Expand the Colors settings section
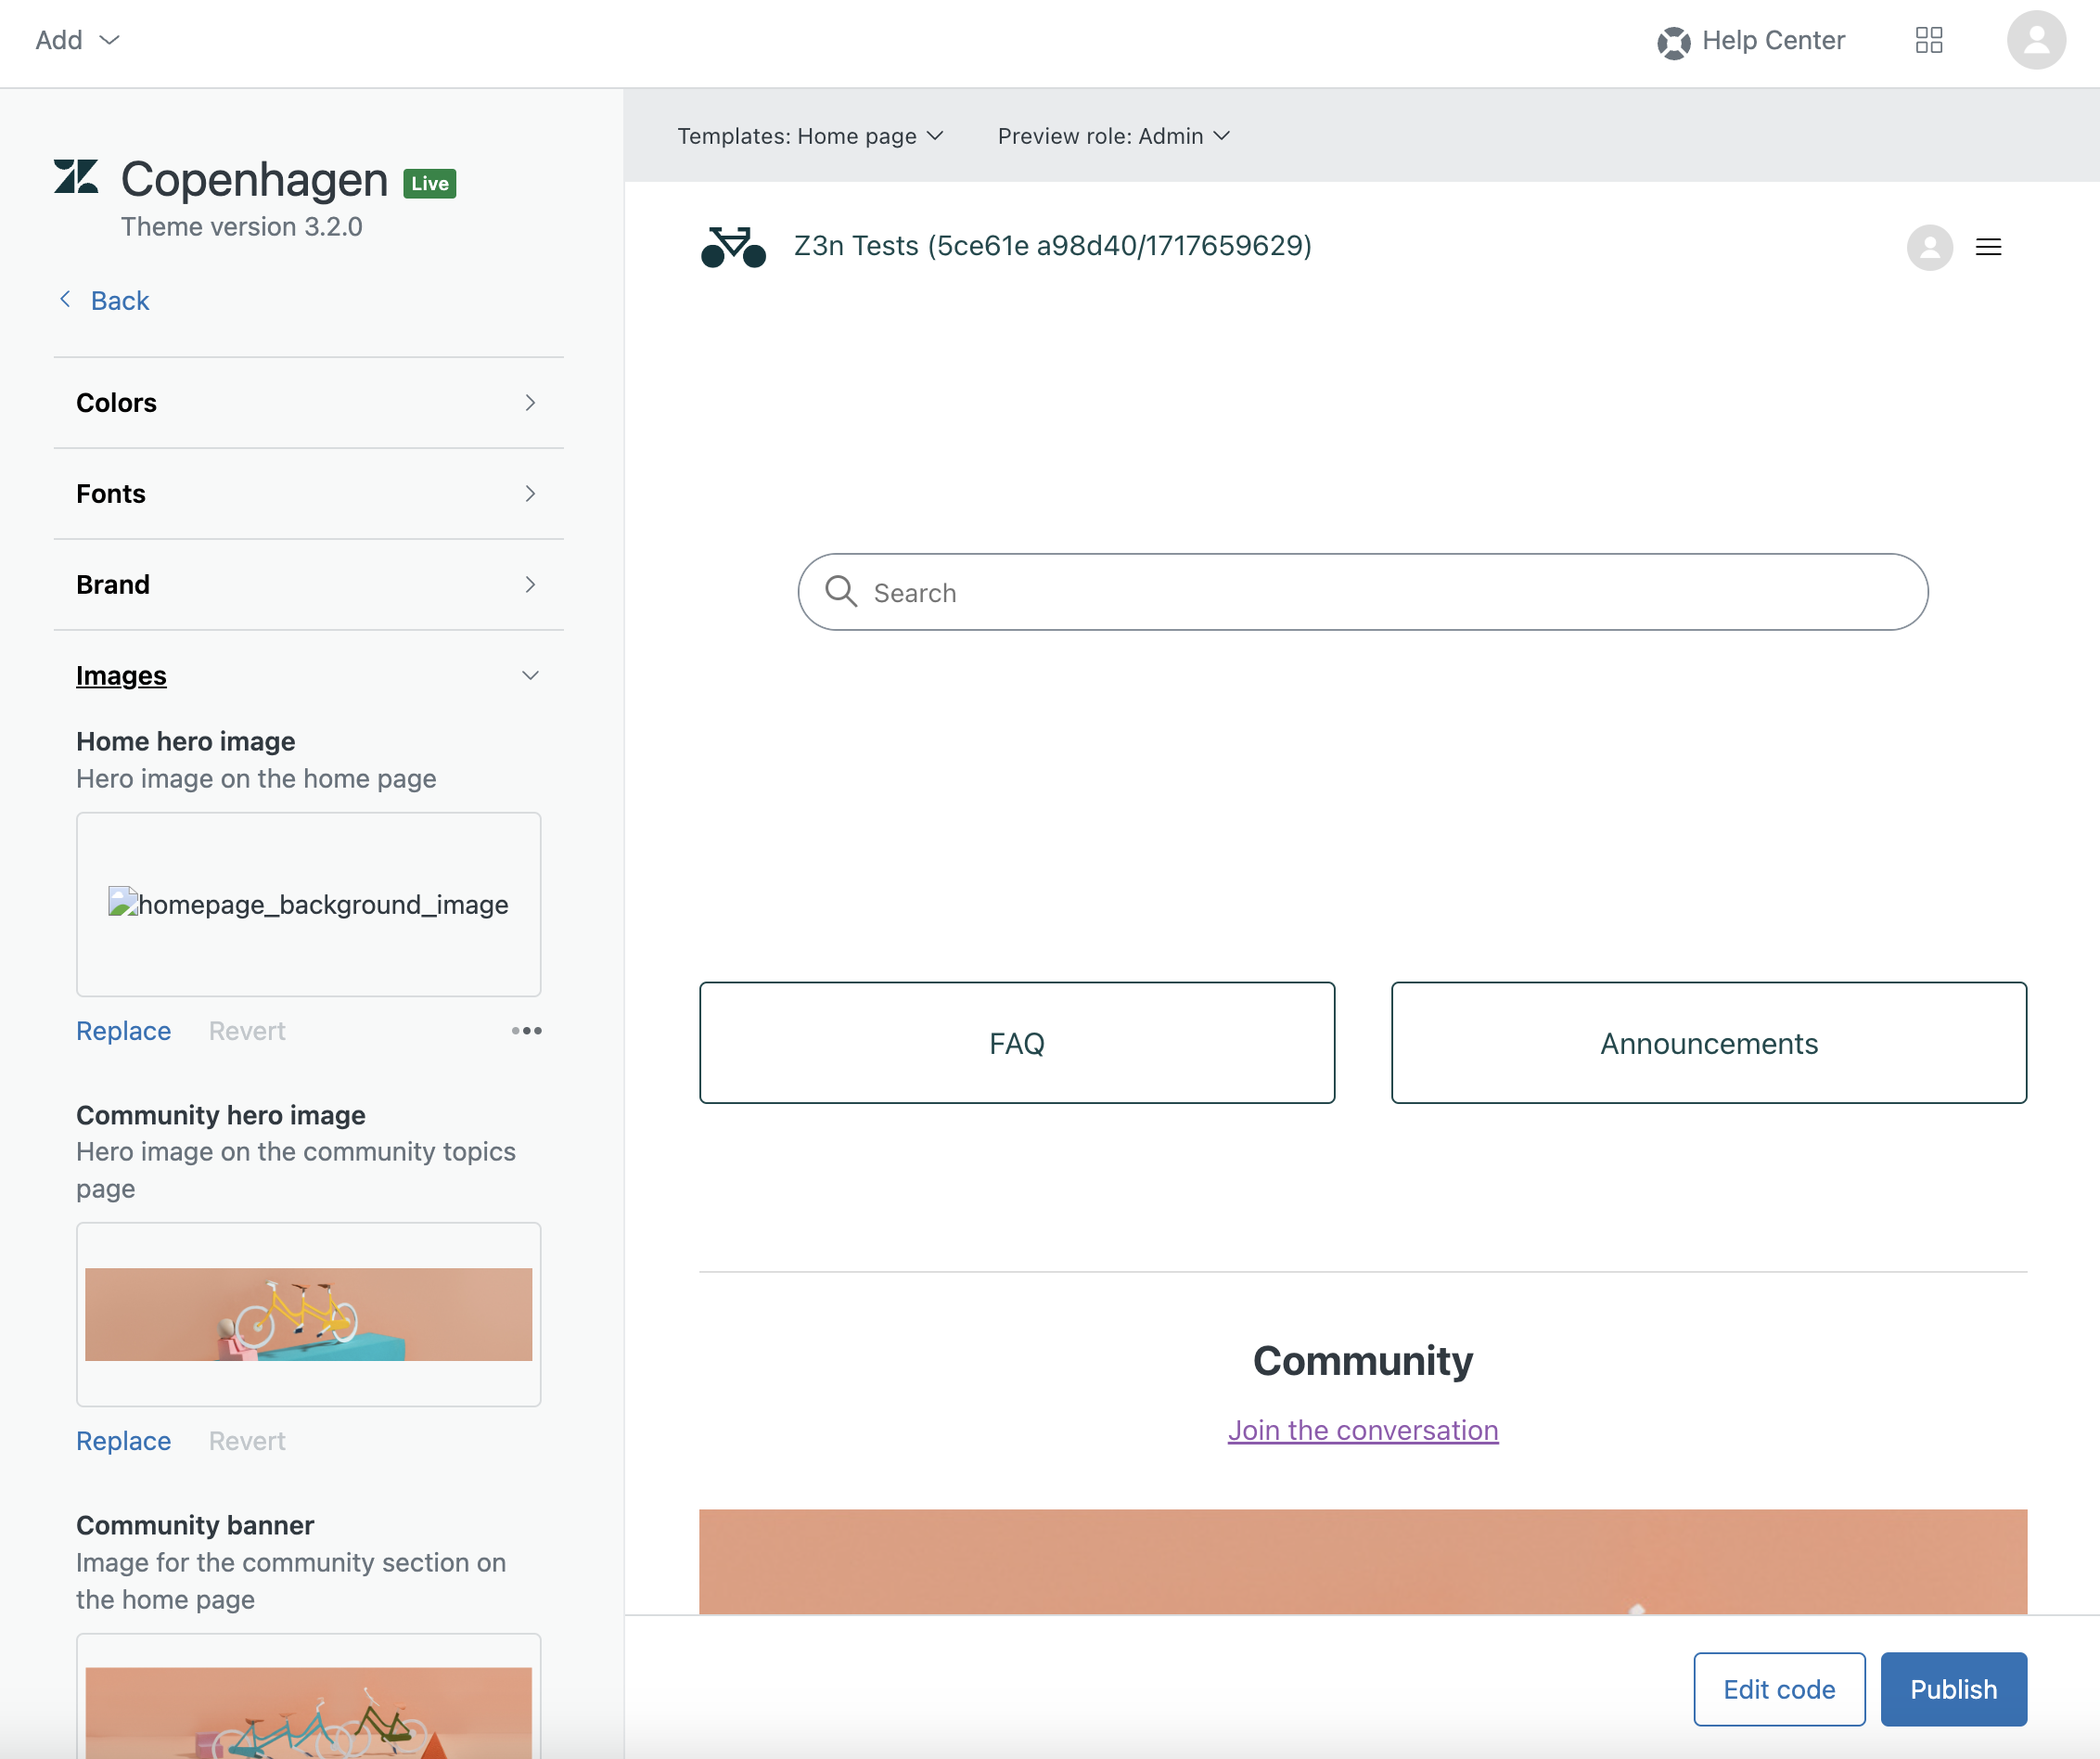 coord(308,403)
